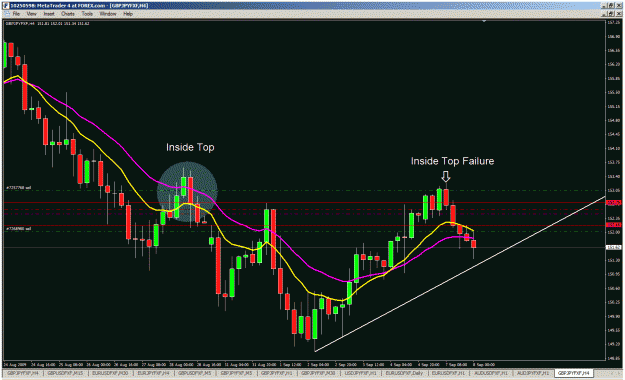Click the chart document icon beside File
Screen dimensions: 625x380
pos(7,14)
